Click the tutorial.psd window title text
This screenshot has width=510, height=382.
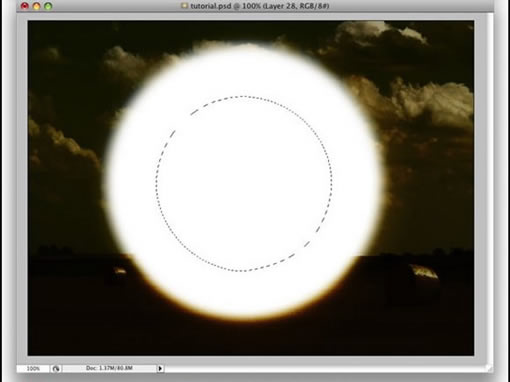260,6
